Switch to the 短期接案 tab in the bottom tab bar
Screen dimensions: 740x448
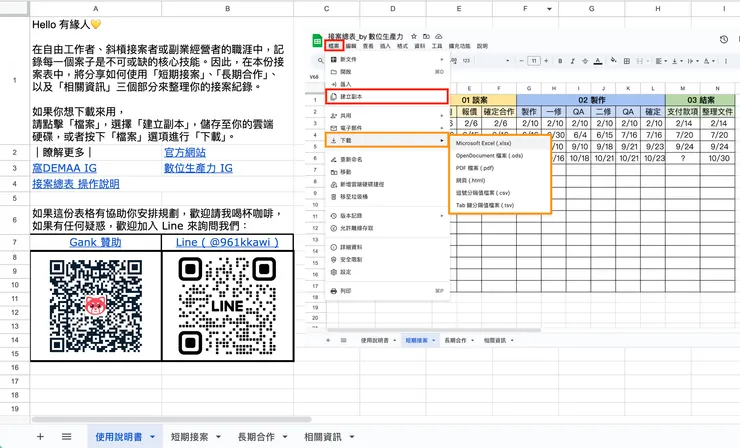189,437
